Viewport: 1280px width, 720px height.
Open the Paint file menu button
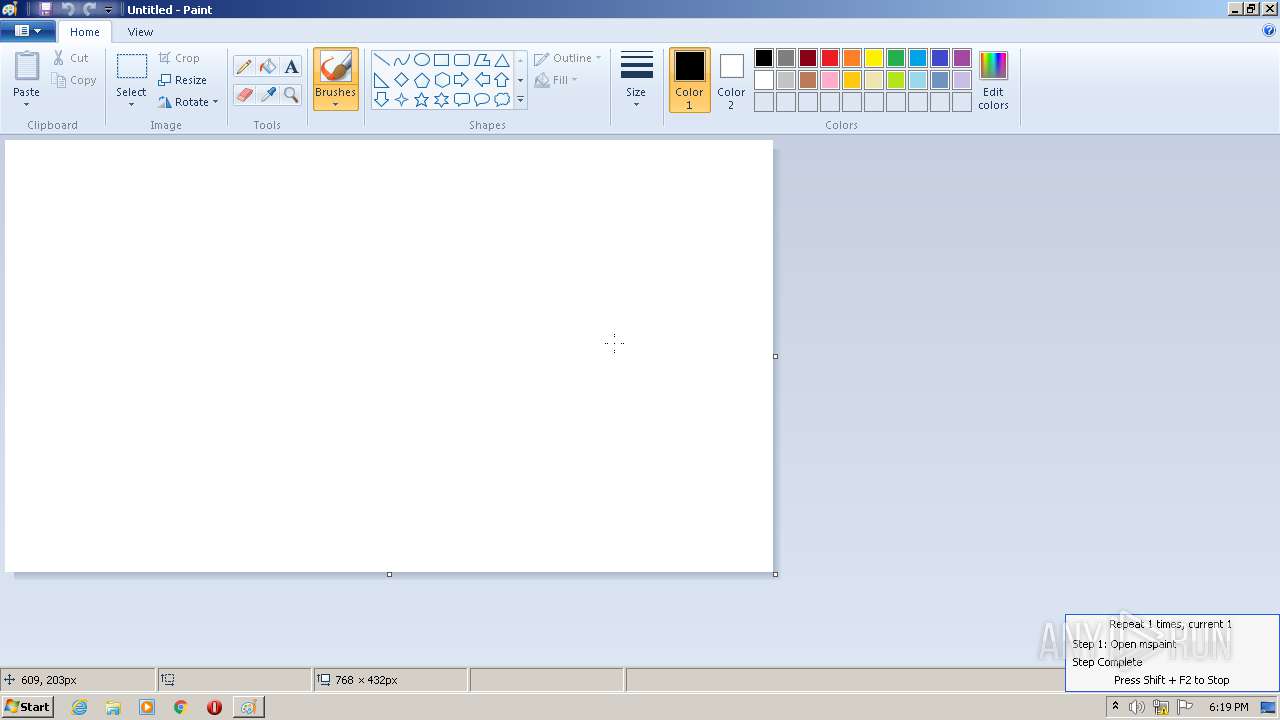[27, 31]
